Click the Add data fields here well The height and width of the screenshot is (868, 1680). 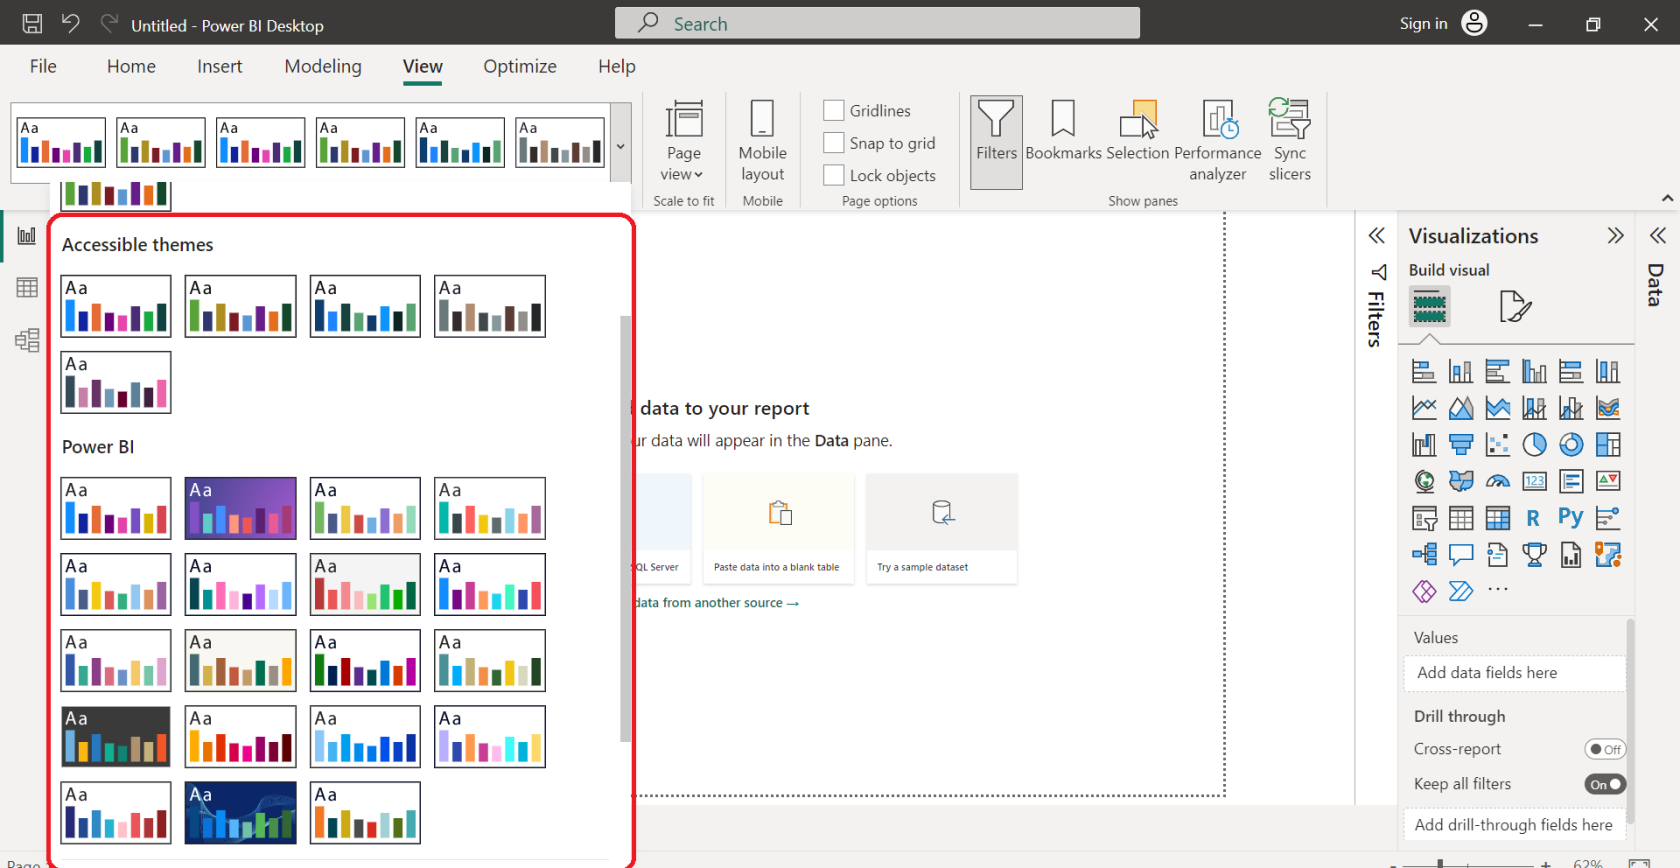[x=1514, y=673]
